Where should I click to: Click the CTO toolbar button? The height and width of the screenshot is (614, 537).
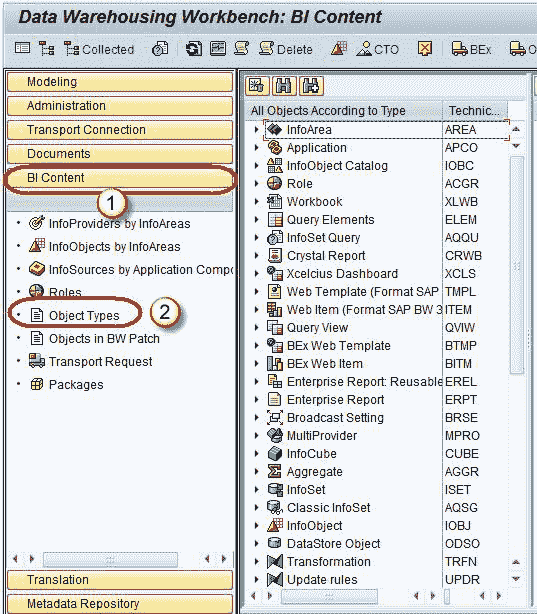point(378,49)
